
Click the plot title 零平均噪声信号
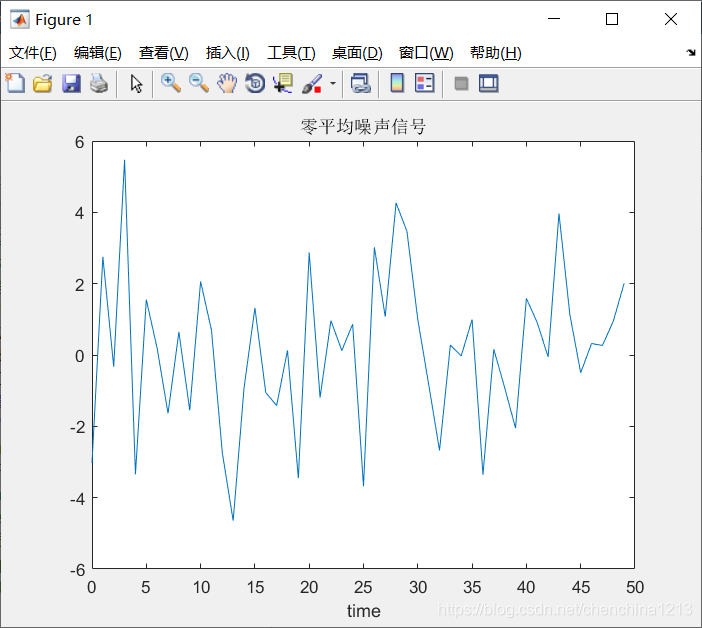click(x=363, y=127)
